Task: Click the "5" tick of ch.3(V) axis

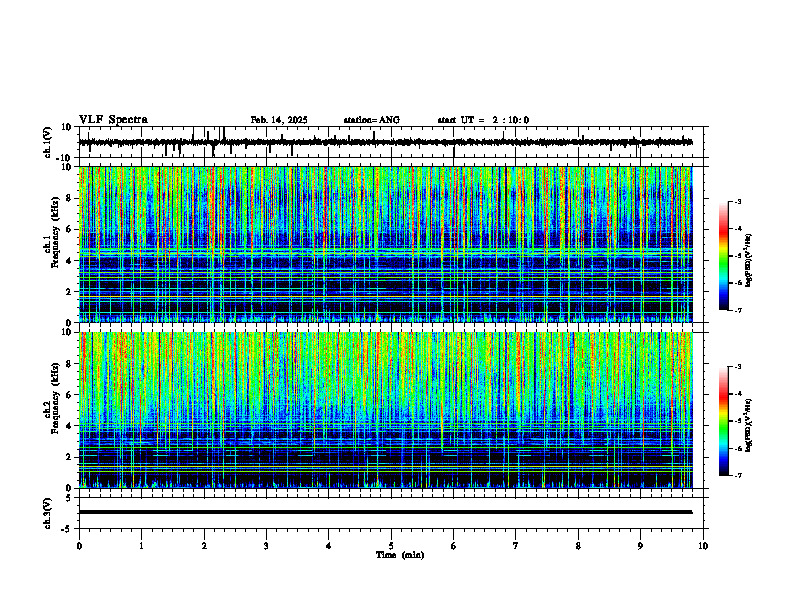Action: 69,497
